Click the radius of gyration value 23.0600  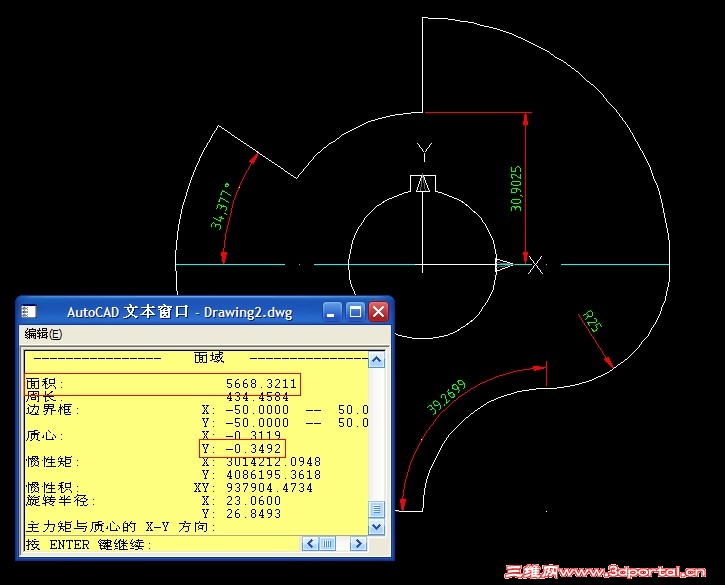[253, 500]
